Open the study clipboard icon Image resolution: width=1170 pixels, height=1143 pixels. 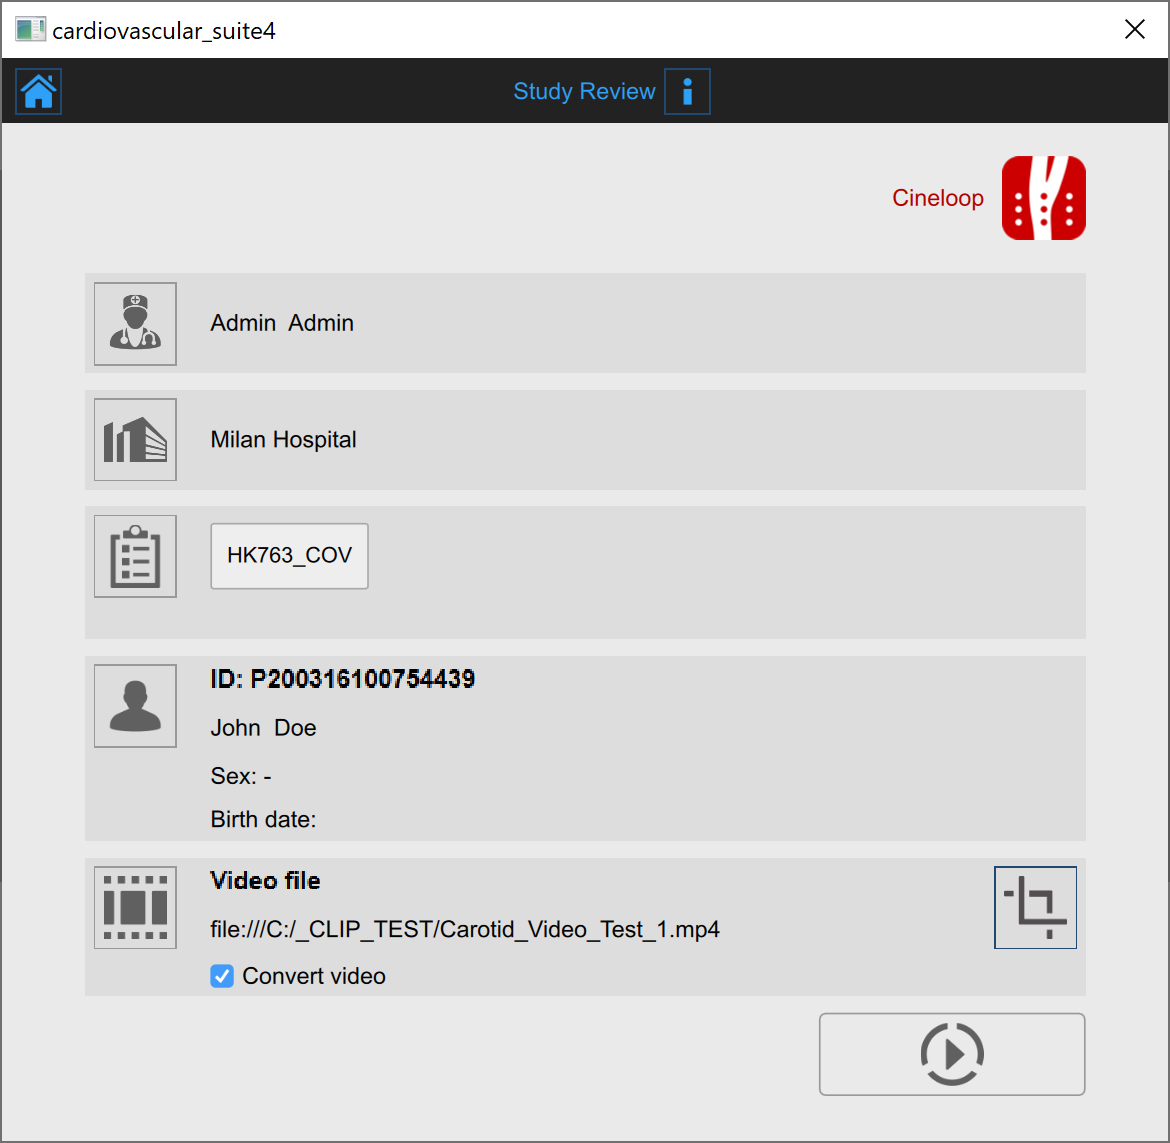135,557
